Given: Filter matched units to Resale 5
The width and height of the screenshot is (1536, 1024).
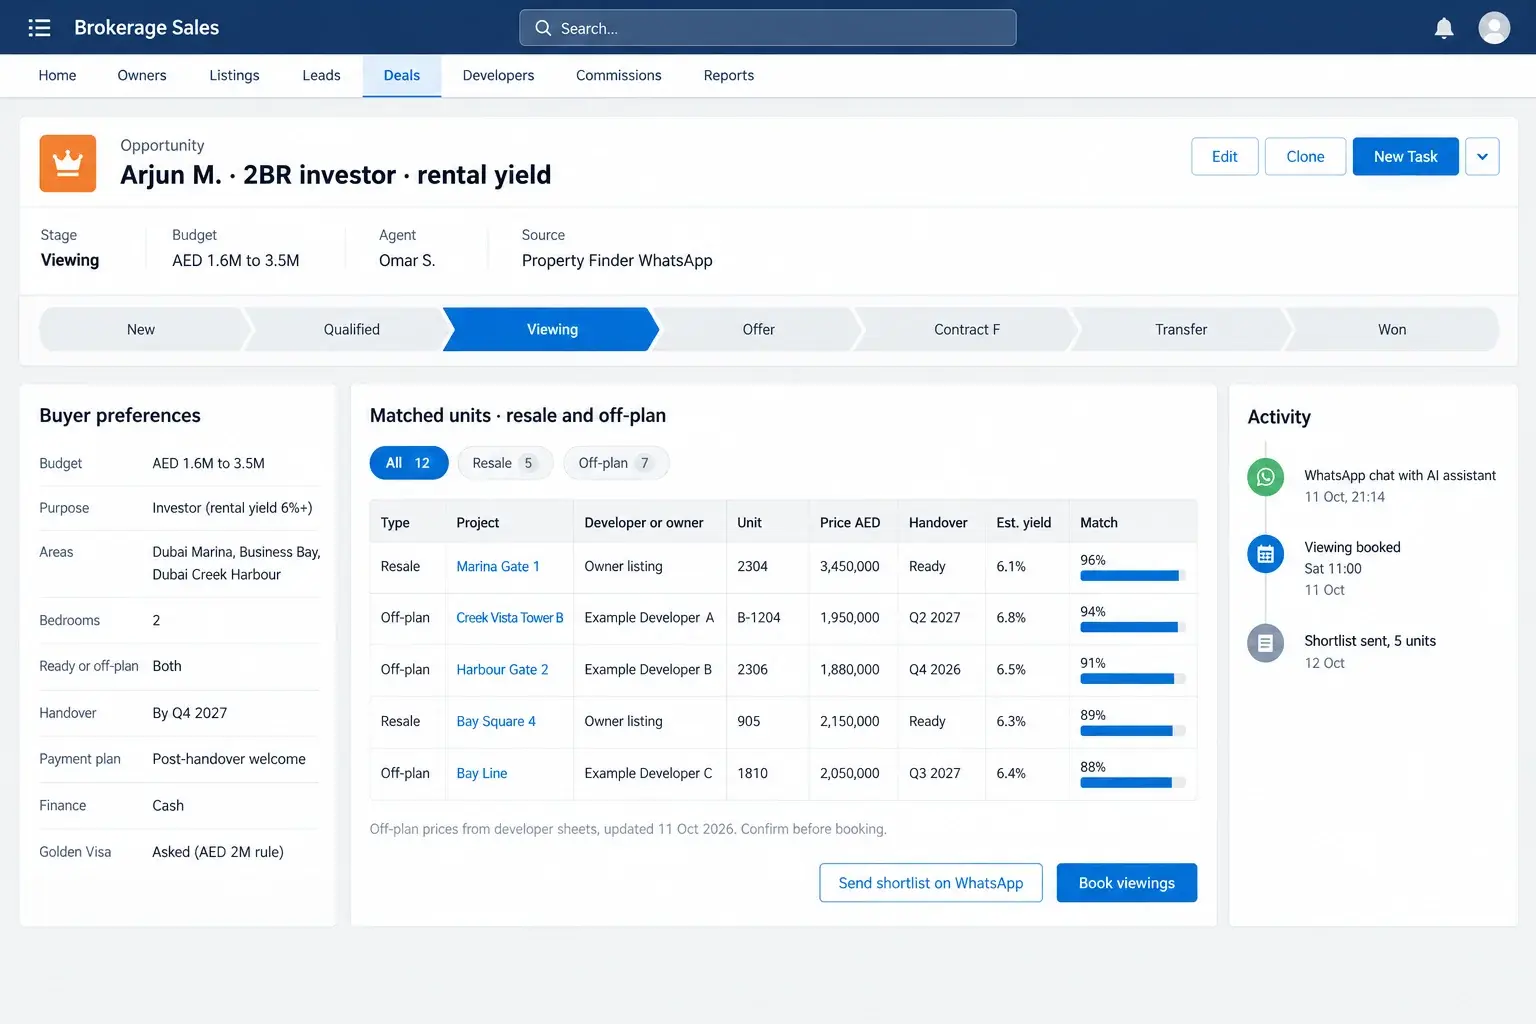Looking at the screenshot, I should [x=504, y=463].
